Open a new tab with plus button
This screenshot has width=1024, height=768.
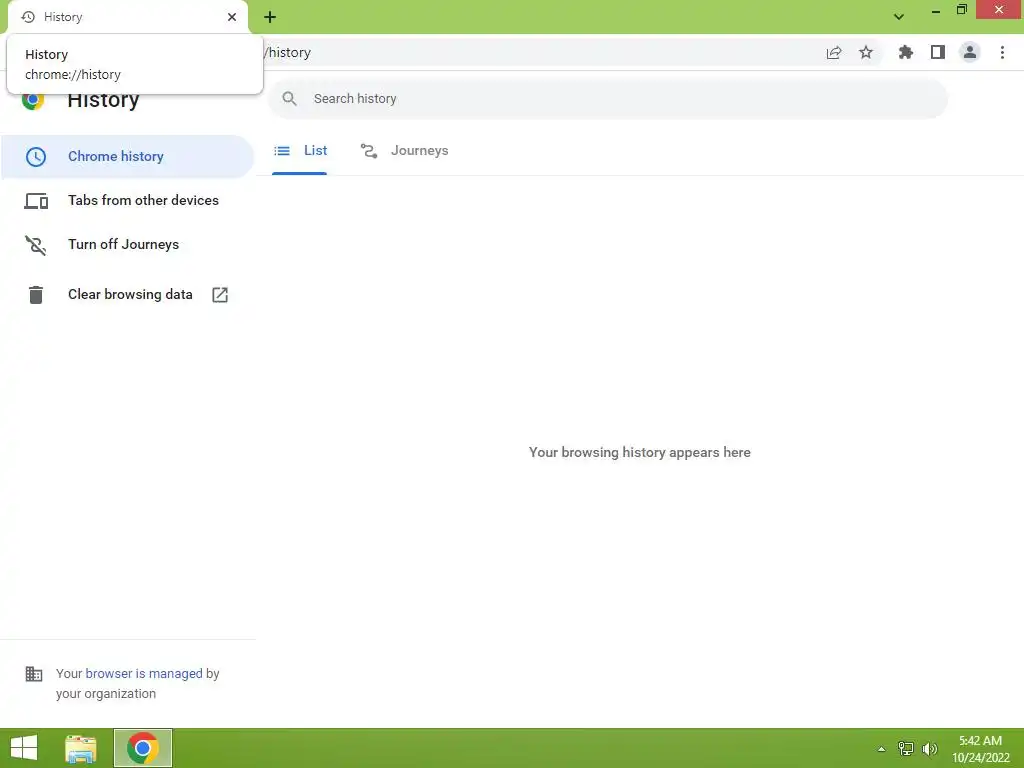pos(270,17)
